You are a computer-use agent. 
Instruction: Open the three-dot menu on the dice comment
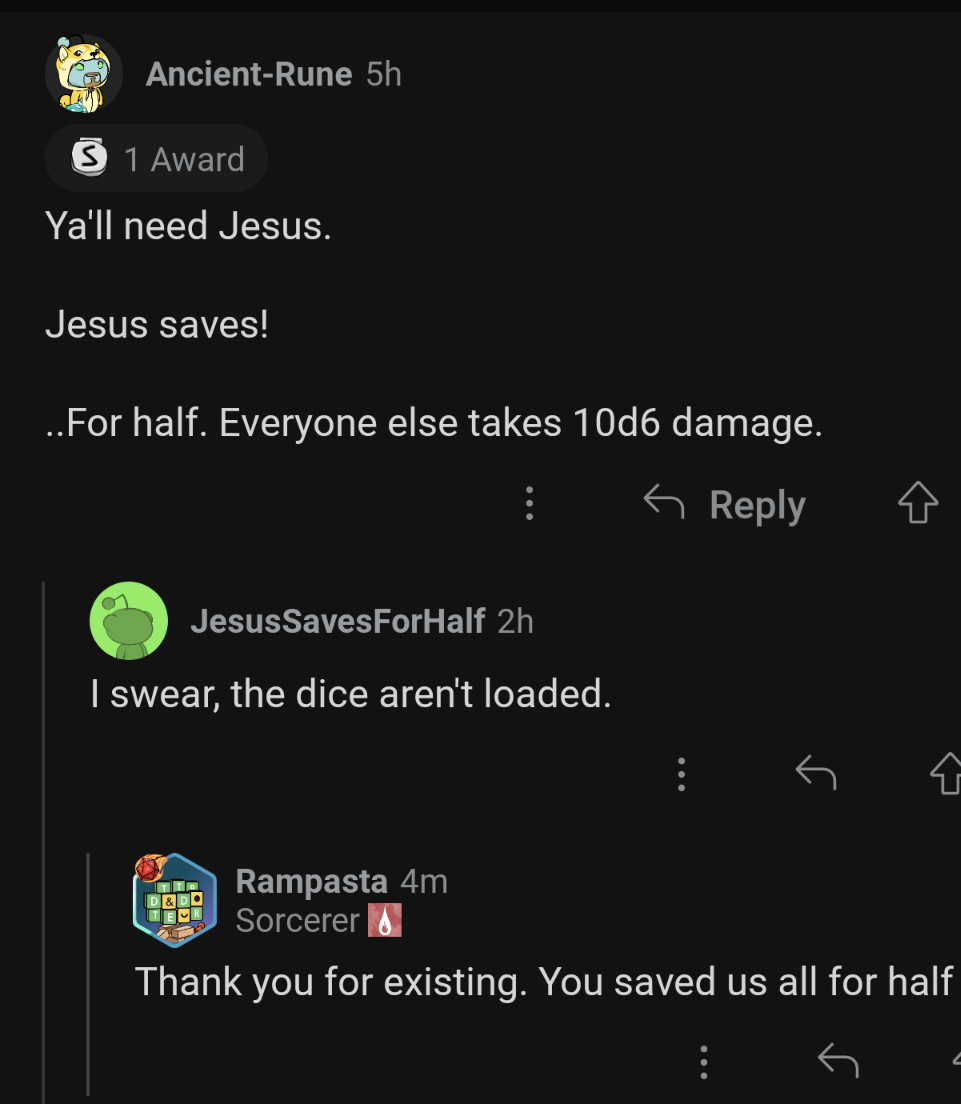tap(682, 771)
